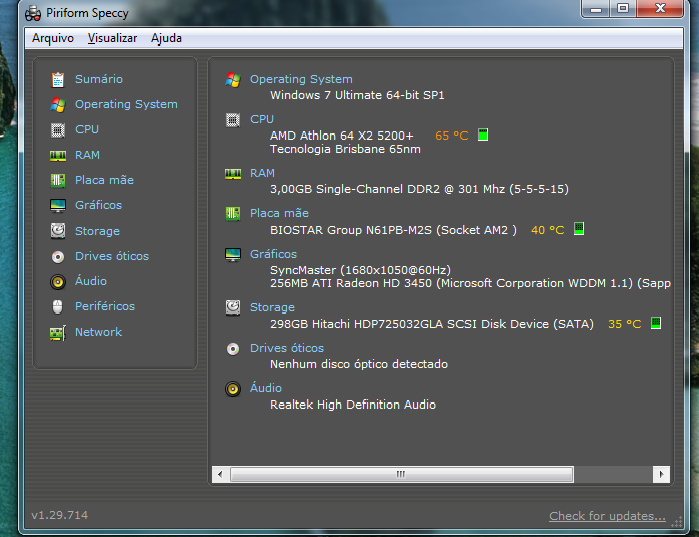Viewport: 699px width, 537px height.
Task: Select the CPU chip icon in sidebar
Action: (x=57, y=129)
